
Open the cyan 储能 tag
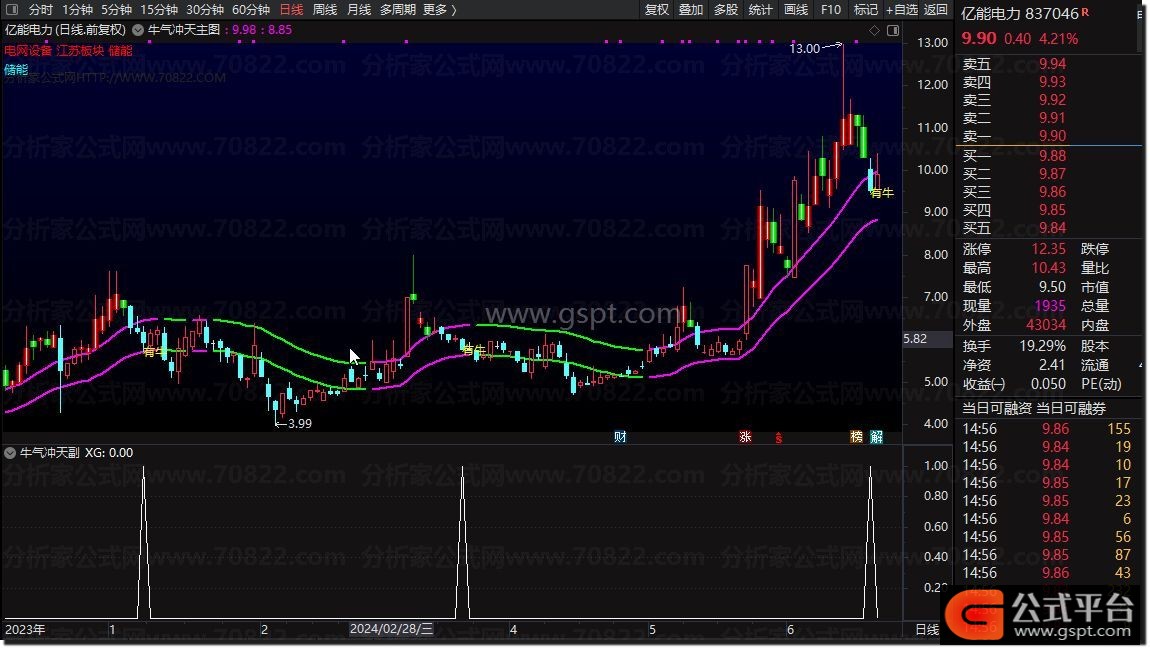tap(16, 70)
